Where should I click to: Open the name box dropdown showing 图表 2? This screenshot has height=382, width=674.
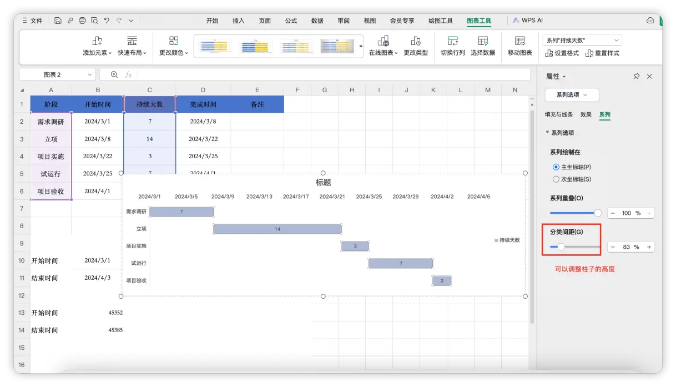[x=90, y=74]
